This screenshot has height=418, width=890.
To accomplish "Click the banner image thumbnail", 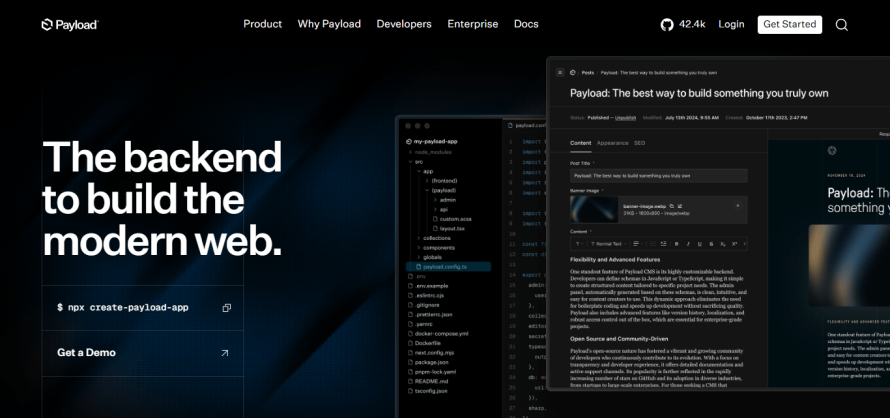I will tap(594, 210).
